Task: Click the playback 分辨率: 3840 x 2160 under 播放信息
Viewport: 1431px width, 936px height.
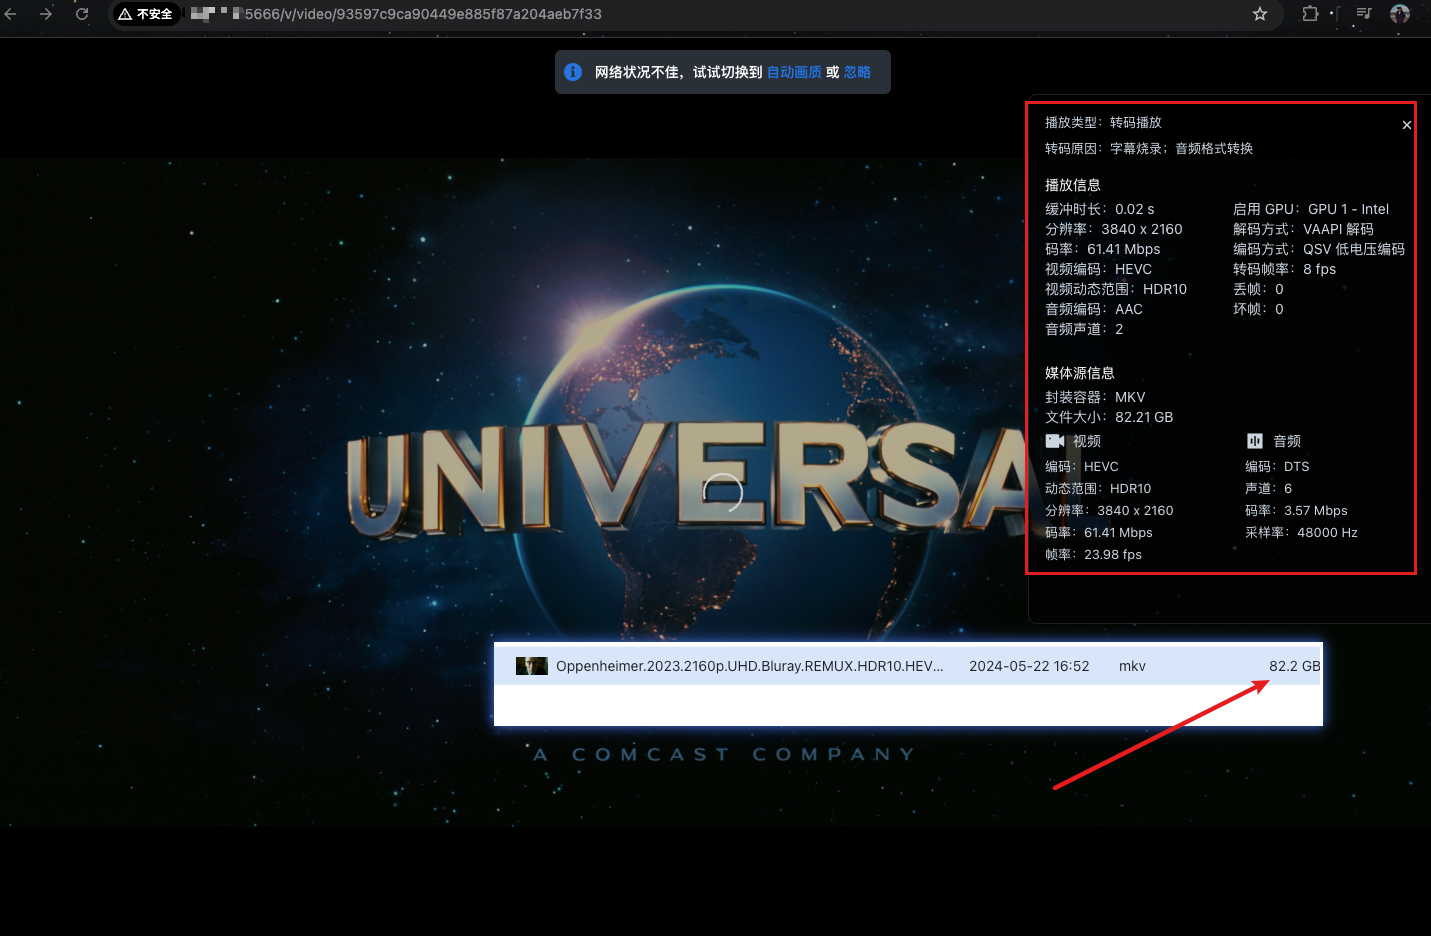Action: coord(1114,229)
